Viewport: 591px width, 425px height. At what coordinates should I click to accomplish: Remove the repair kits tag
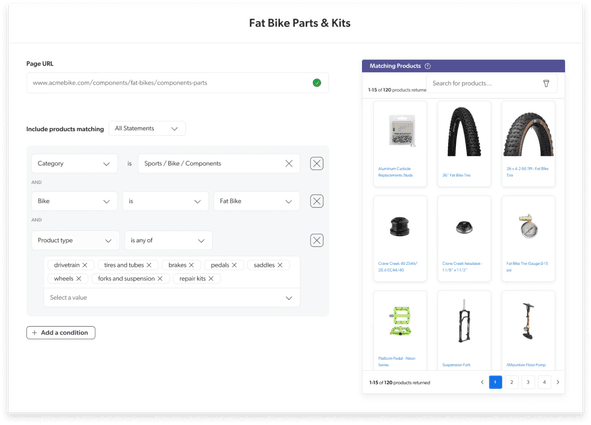211,279
